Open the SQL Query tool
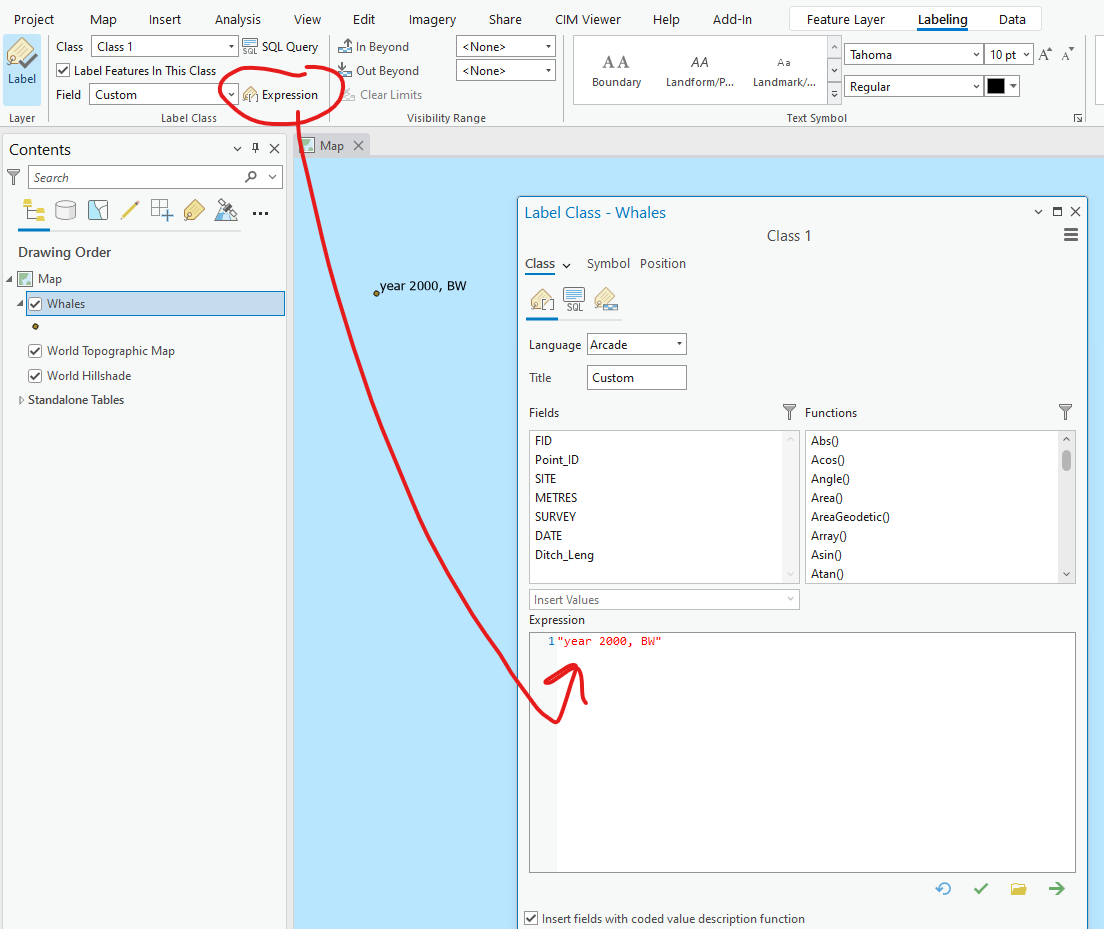This screenshot has height=929, width=1104. (x=281, y=46)
